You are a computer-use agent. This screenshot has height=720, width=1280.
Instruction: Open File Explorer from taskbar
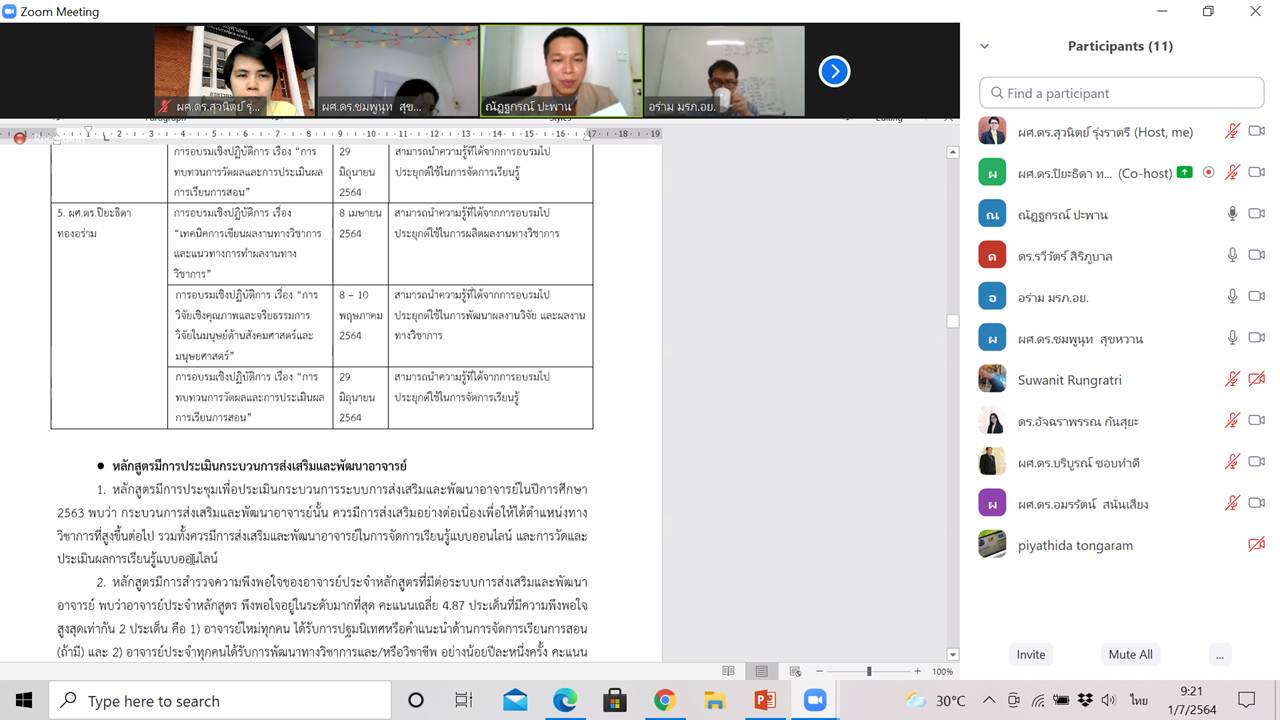click(715, 700)
